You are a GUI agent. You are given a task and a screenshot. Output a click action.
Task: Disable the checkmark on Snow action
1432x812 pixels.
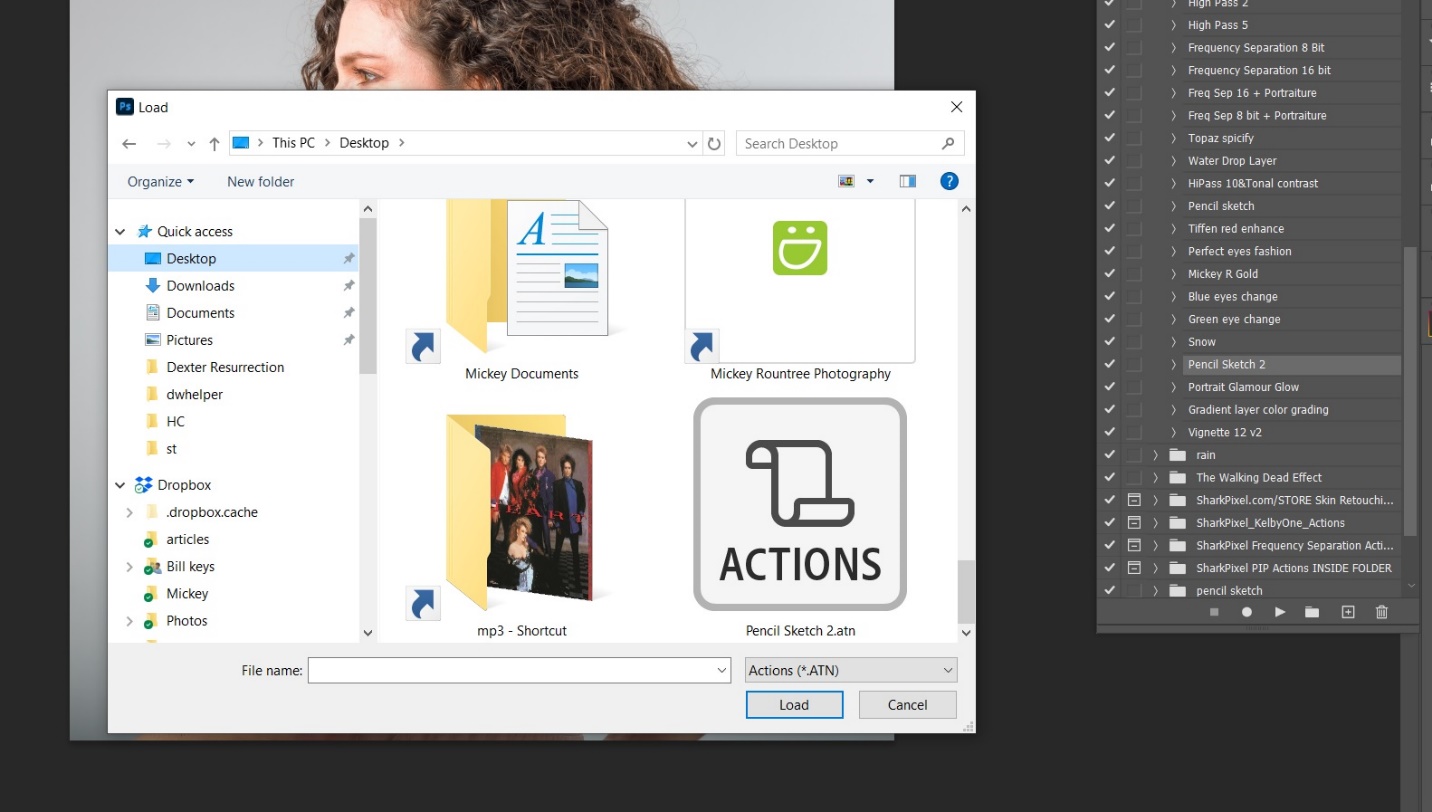1109,341
